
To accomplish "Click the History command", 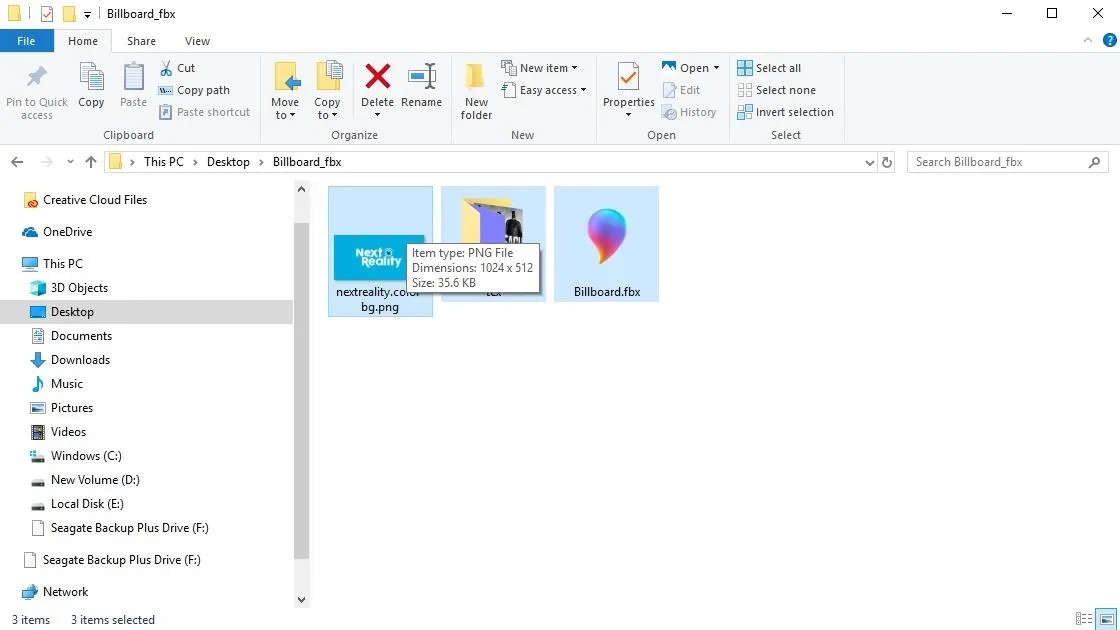I will (689, 112).
